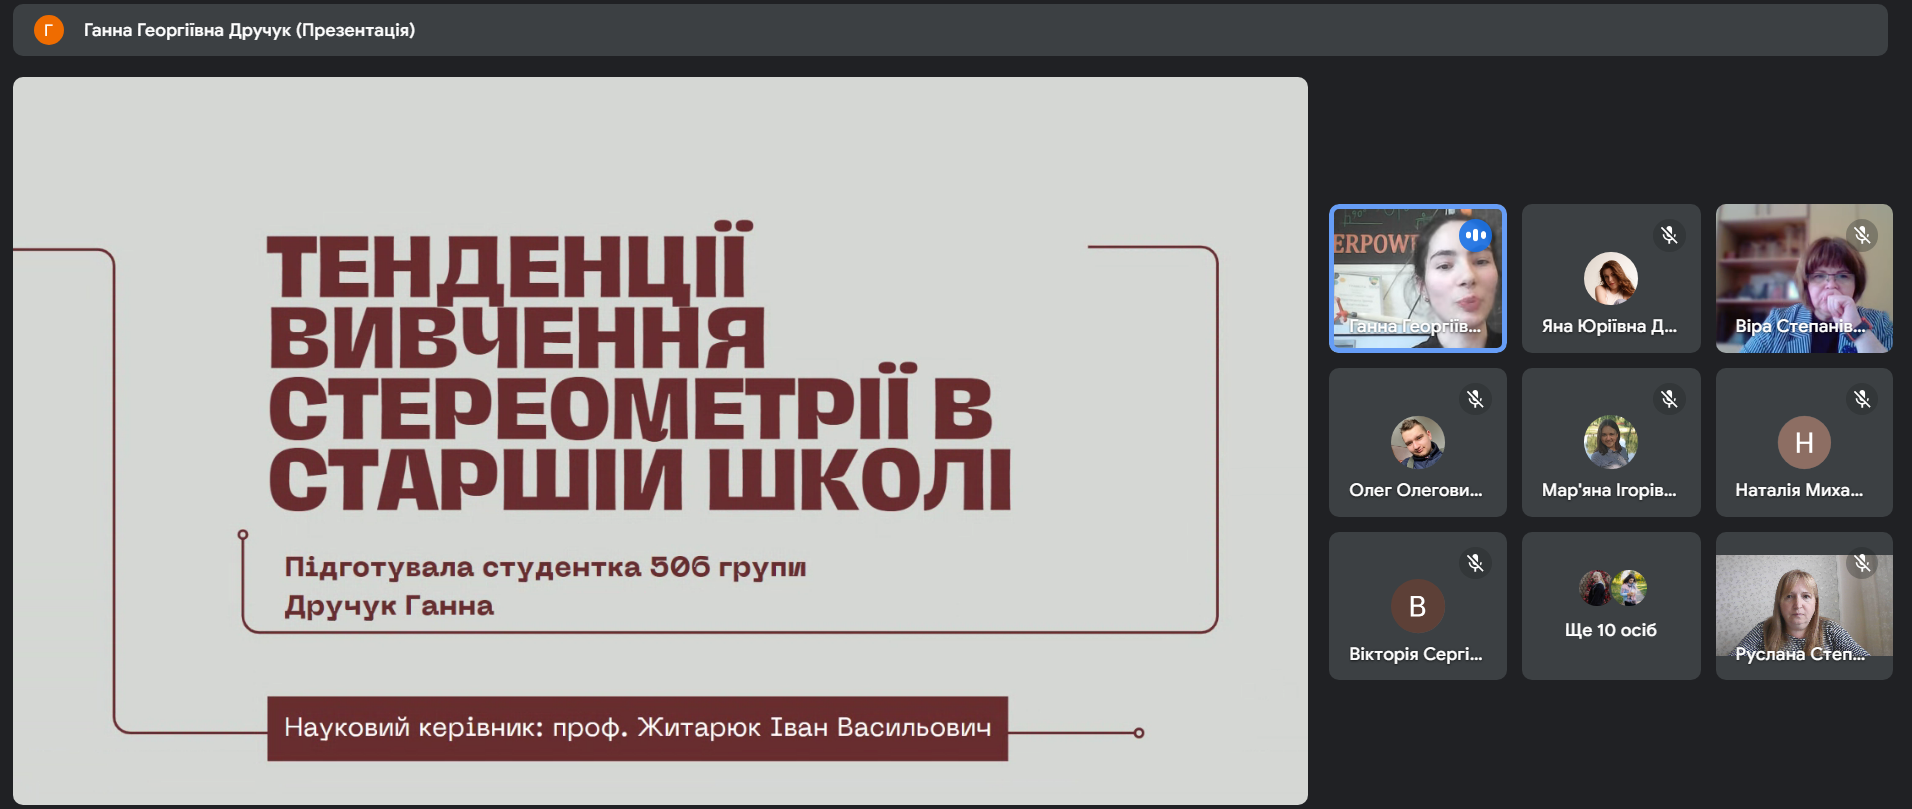Image resolution: width=1912 pixels, height=809 pixels.
Task: Click the orange Г presenter avatar
Action: (x=49, y=30)
